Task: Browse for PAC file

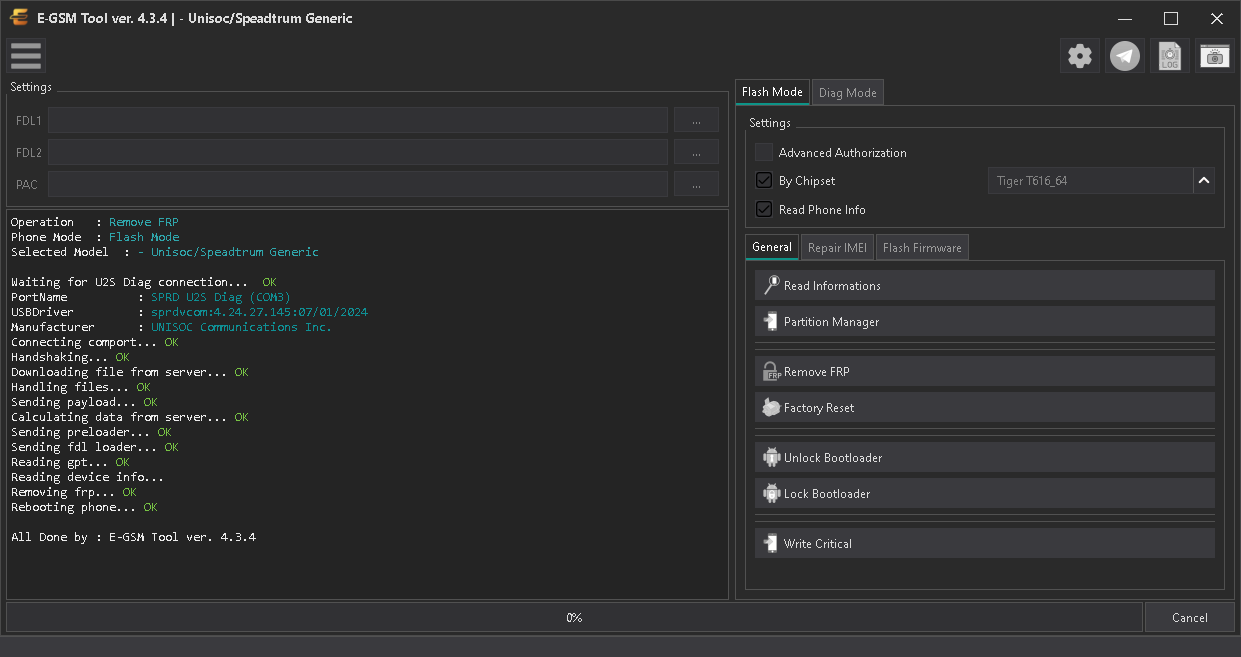Action: [696, 184]
